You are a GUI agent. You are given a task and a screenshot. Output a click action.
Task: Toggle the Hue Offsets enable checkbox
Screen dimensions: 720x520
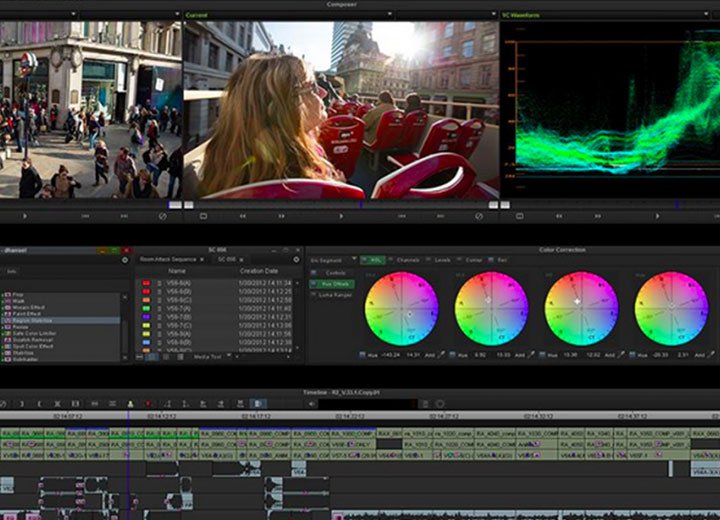[314, 284]
